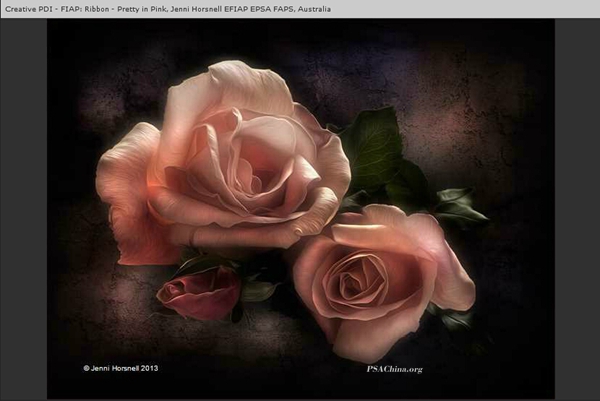600x401 pixels.
Task: Click the dark red rosebud
Action: coord(200,294)
